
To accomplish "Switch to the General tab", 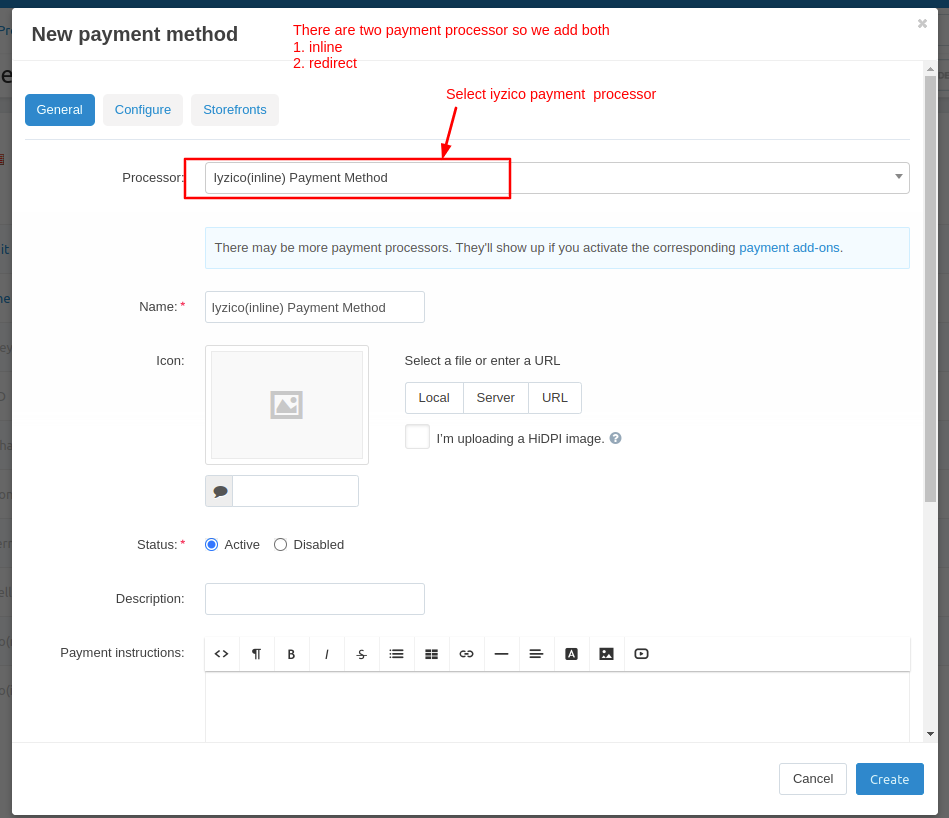I will (x=59, y=110).
